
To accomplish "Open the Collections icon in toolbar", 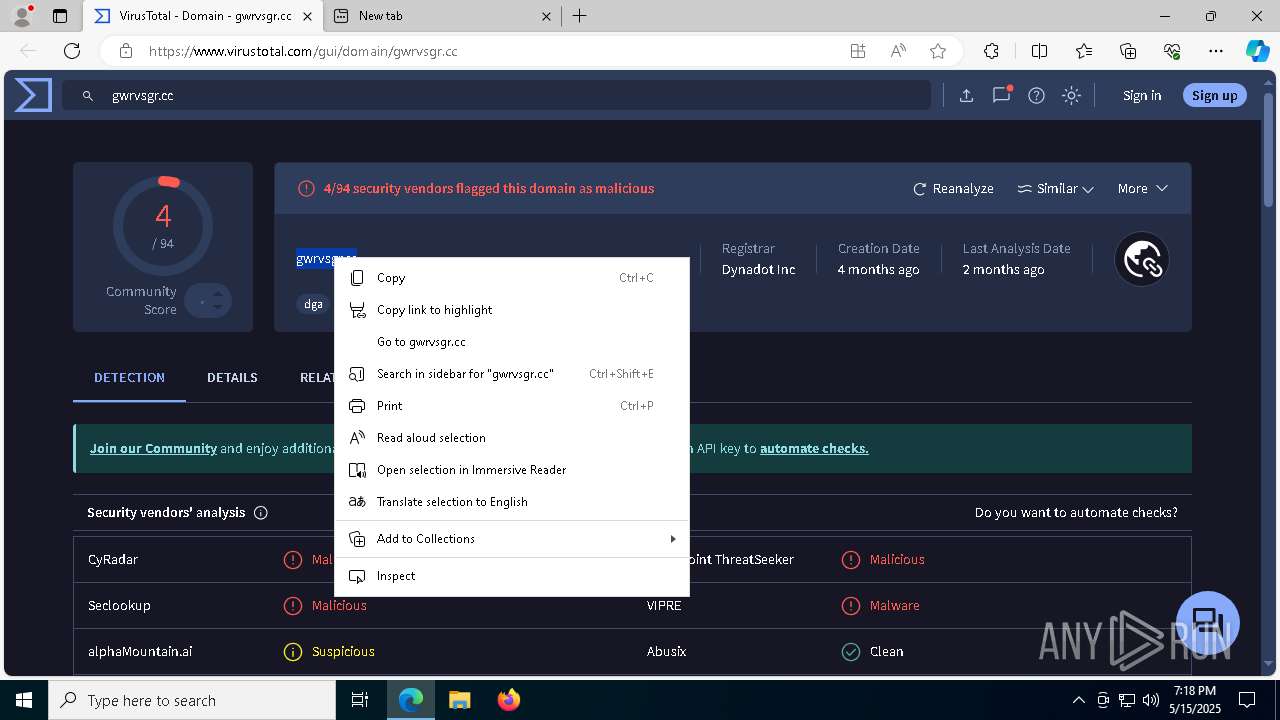I will (1128, 51).
